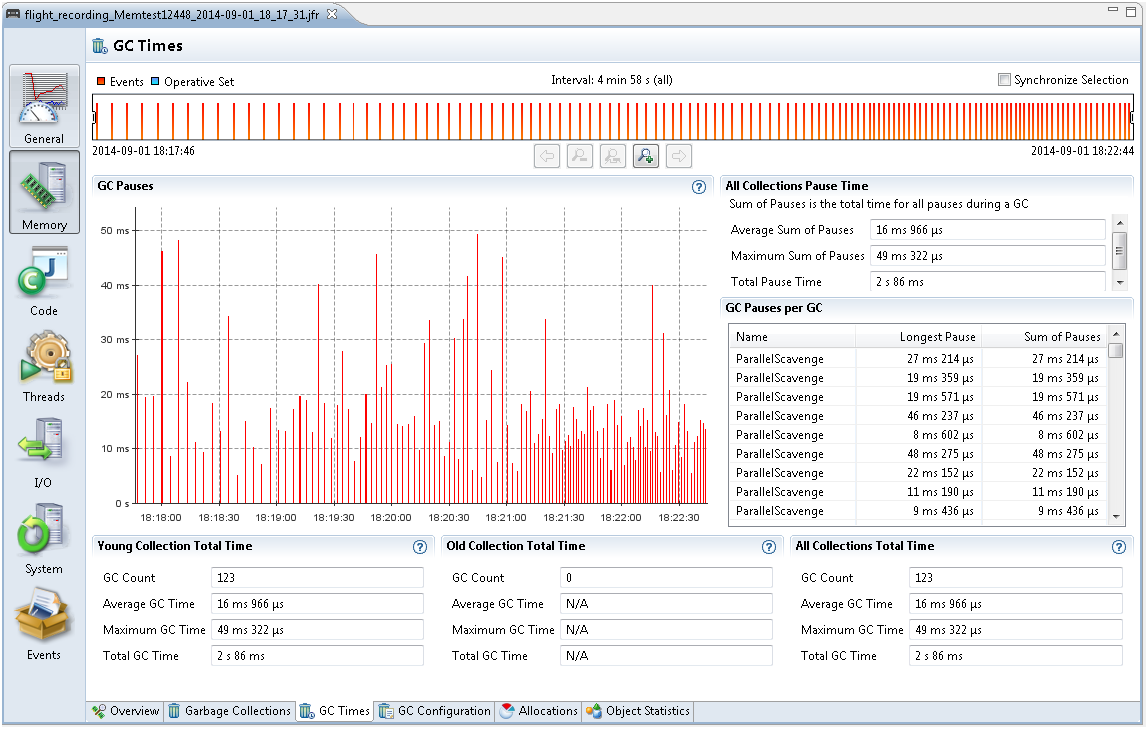Viewport: 1148px width, 729px height.
Task: Click the Maximum Sum of Pauses field
Action: (987, 256)
